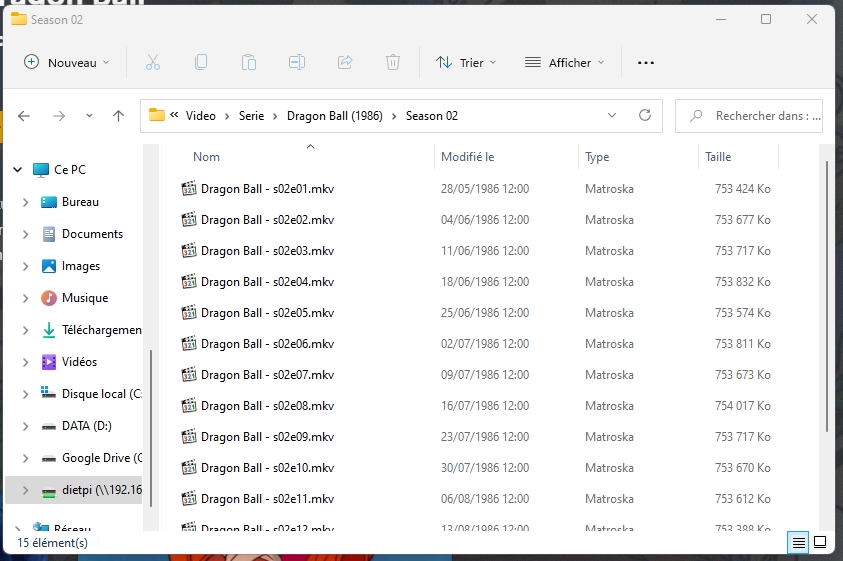Click the file icon of s02e05.mkv
Screen dimensions: 843x561
189,313
